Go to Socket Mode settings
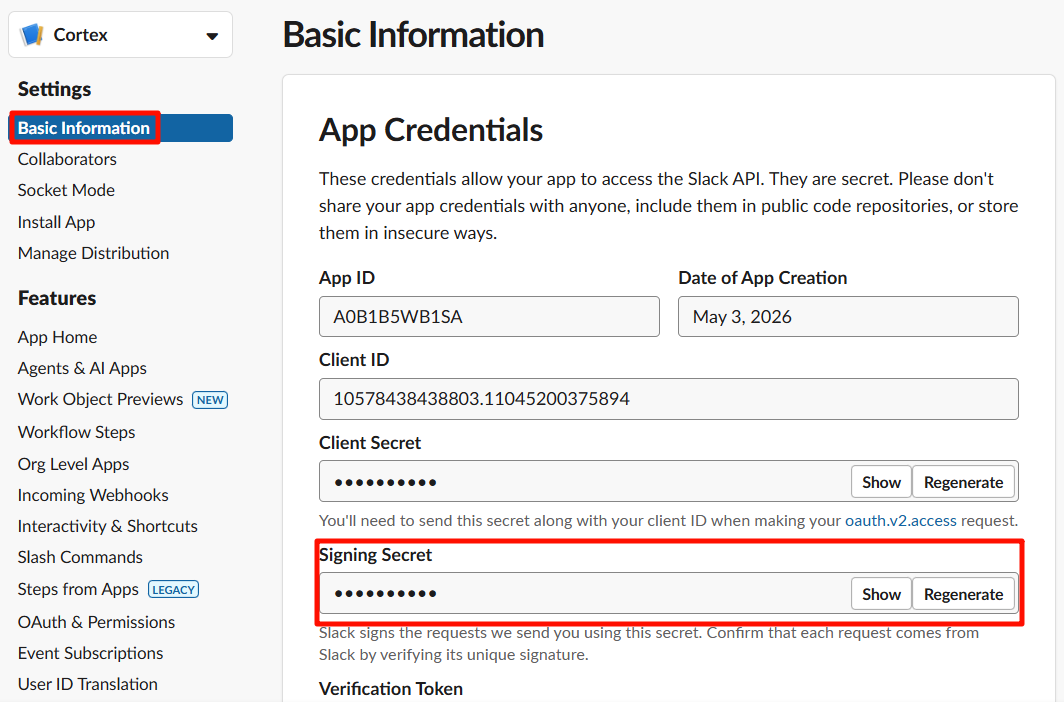The image size is (1064, 702). click(x=66, y=191)
